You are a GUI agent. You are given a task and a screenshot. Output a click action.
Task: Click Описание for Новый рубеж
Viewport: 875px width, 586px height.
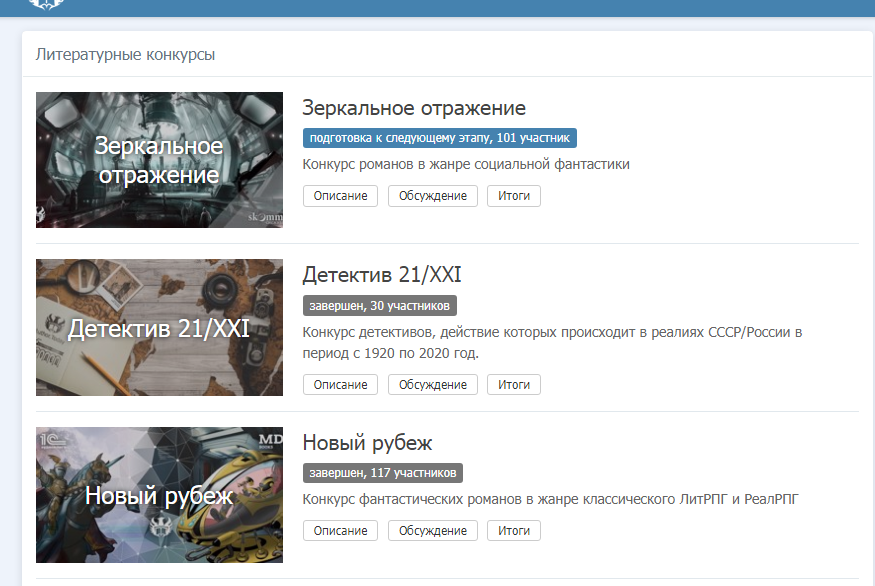pyautogui.click(x=340, y=531)
